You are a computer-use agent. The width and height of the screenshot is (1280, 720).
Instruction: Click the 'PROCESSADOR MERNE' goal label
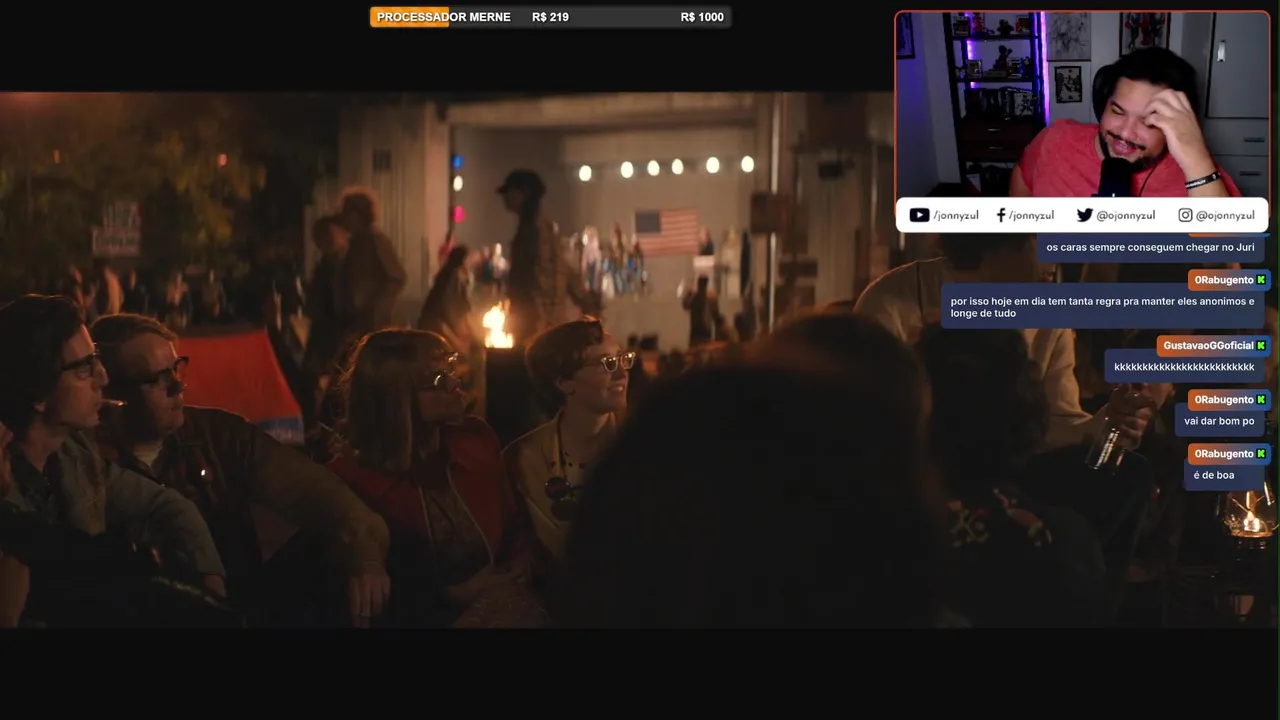tap(443, 17)
